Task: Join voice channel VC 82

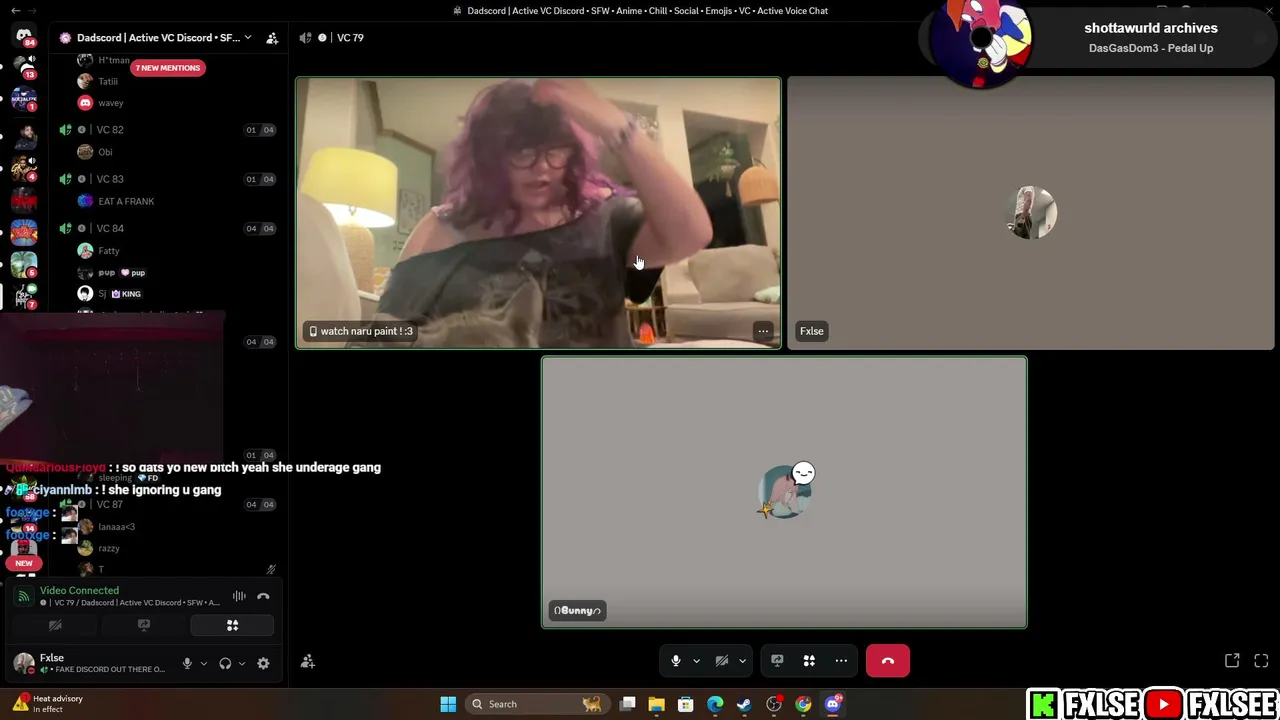Action: pos(110,130)
